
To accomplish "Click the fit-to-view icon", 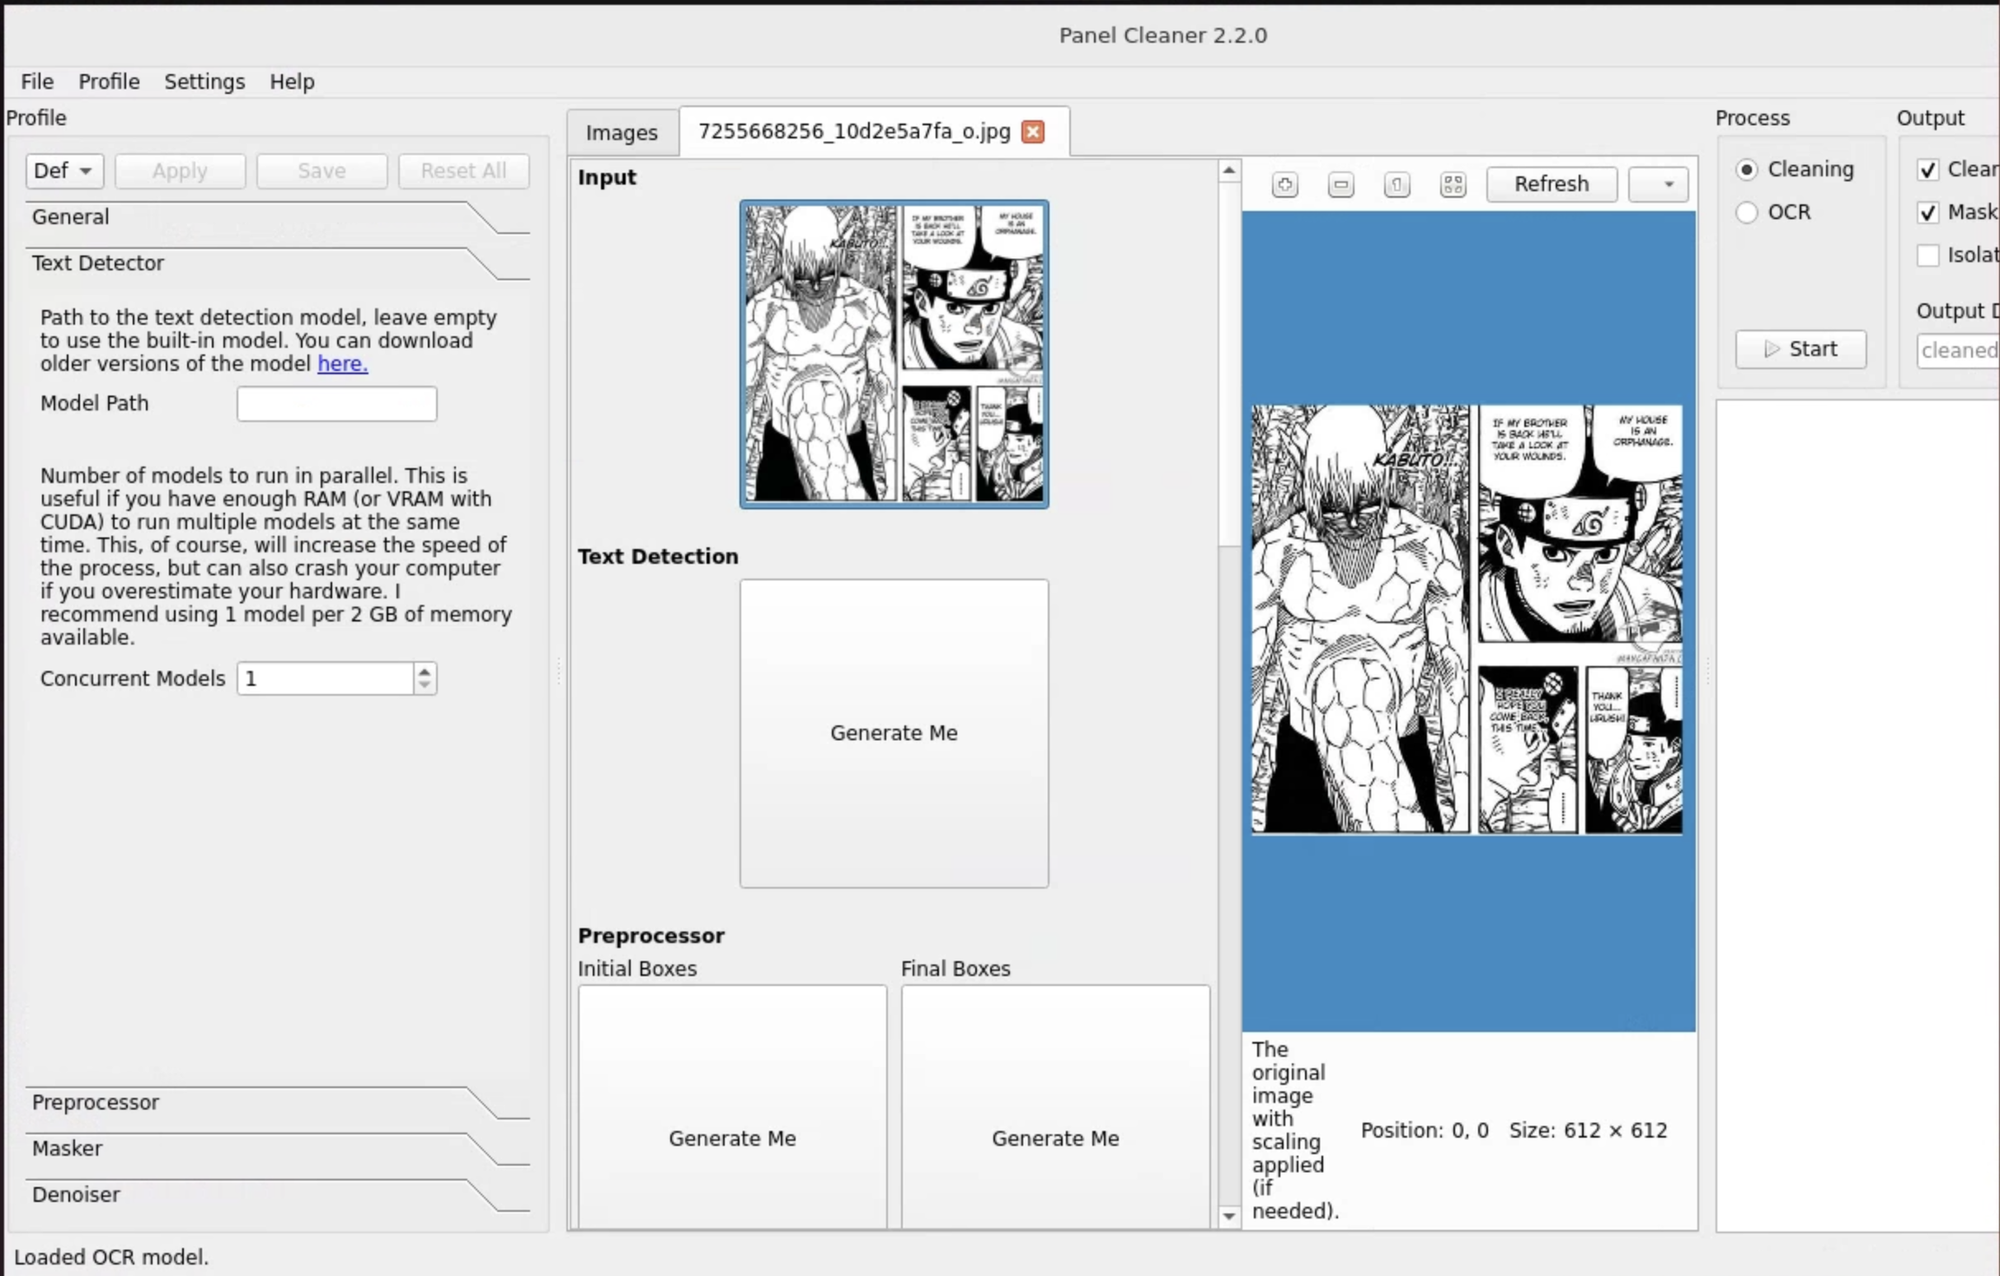I will [x=1453, y=184].
